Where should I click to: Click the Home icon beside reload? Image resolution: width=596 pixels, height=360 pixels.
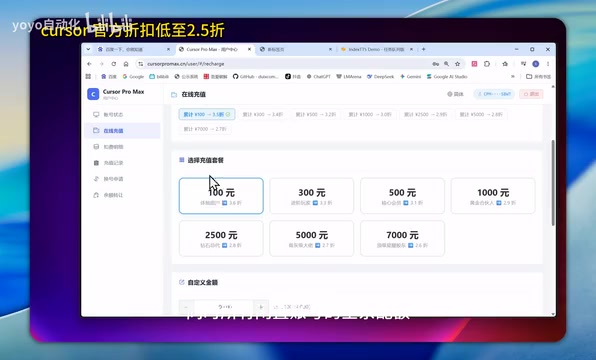coord(126,64)
